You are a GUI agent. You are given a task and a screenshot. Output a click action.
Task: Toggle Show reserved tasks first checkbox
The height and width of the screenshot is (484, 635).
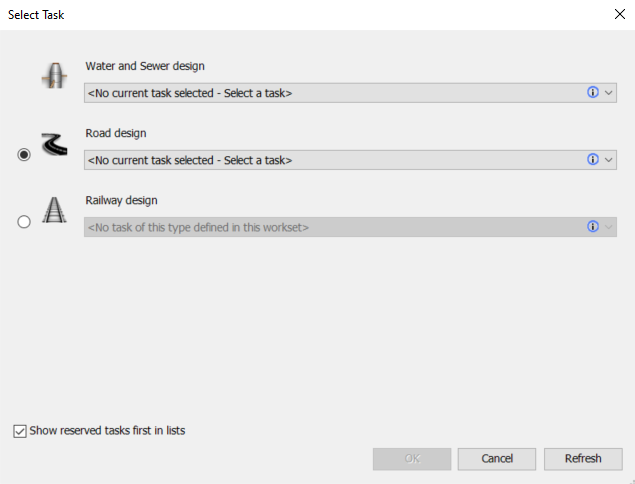tap(20, 431)
